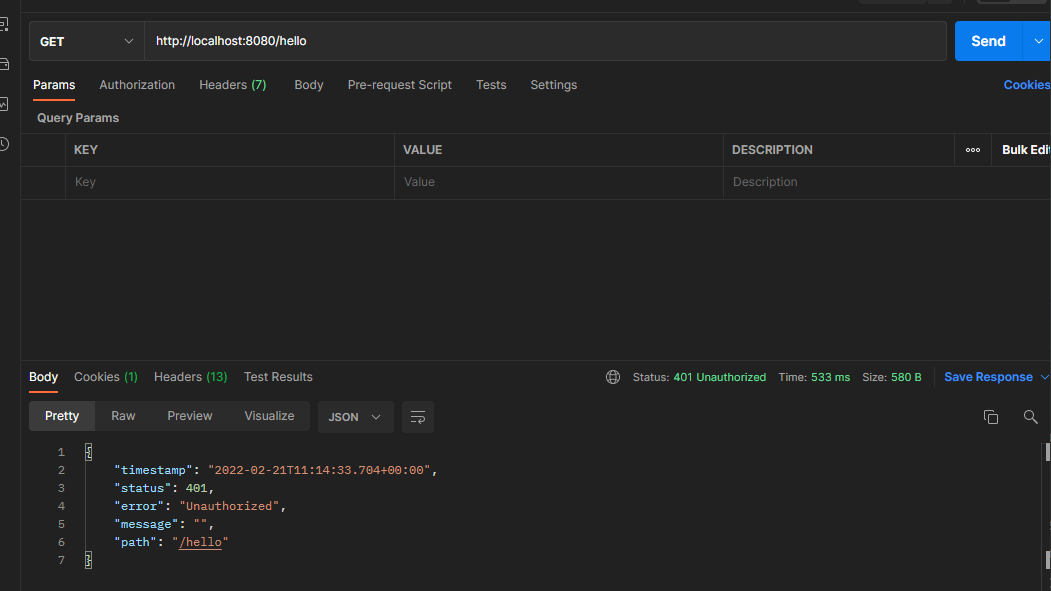The width and height of the screenshot is (1051, 591).
Task: Click the /hello path link in response
Action: 200,542
